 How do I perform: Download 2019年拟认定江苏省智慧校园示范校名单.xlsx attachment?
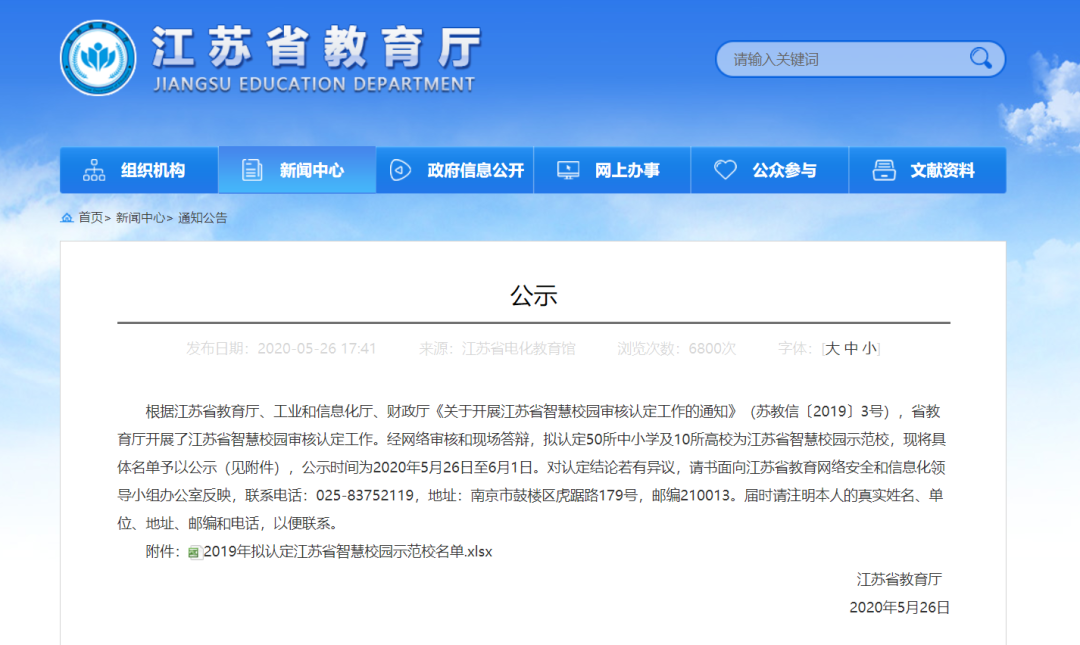click(348, 551)
